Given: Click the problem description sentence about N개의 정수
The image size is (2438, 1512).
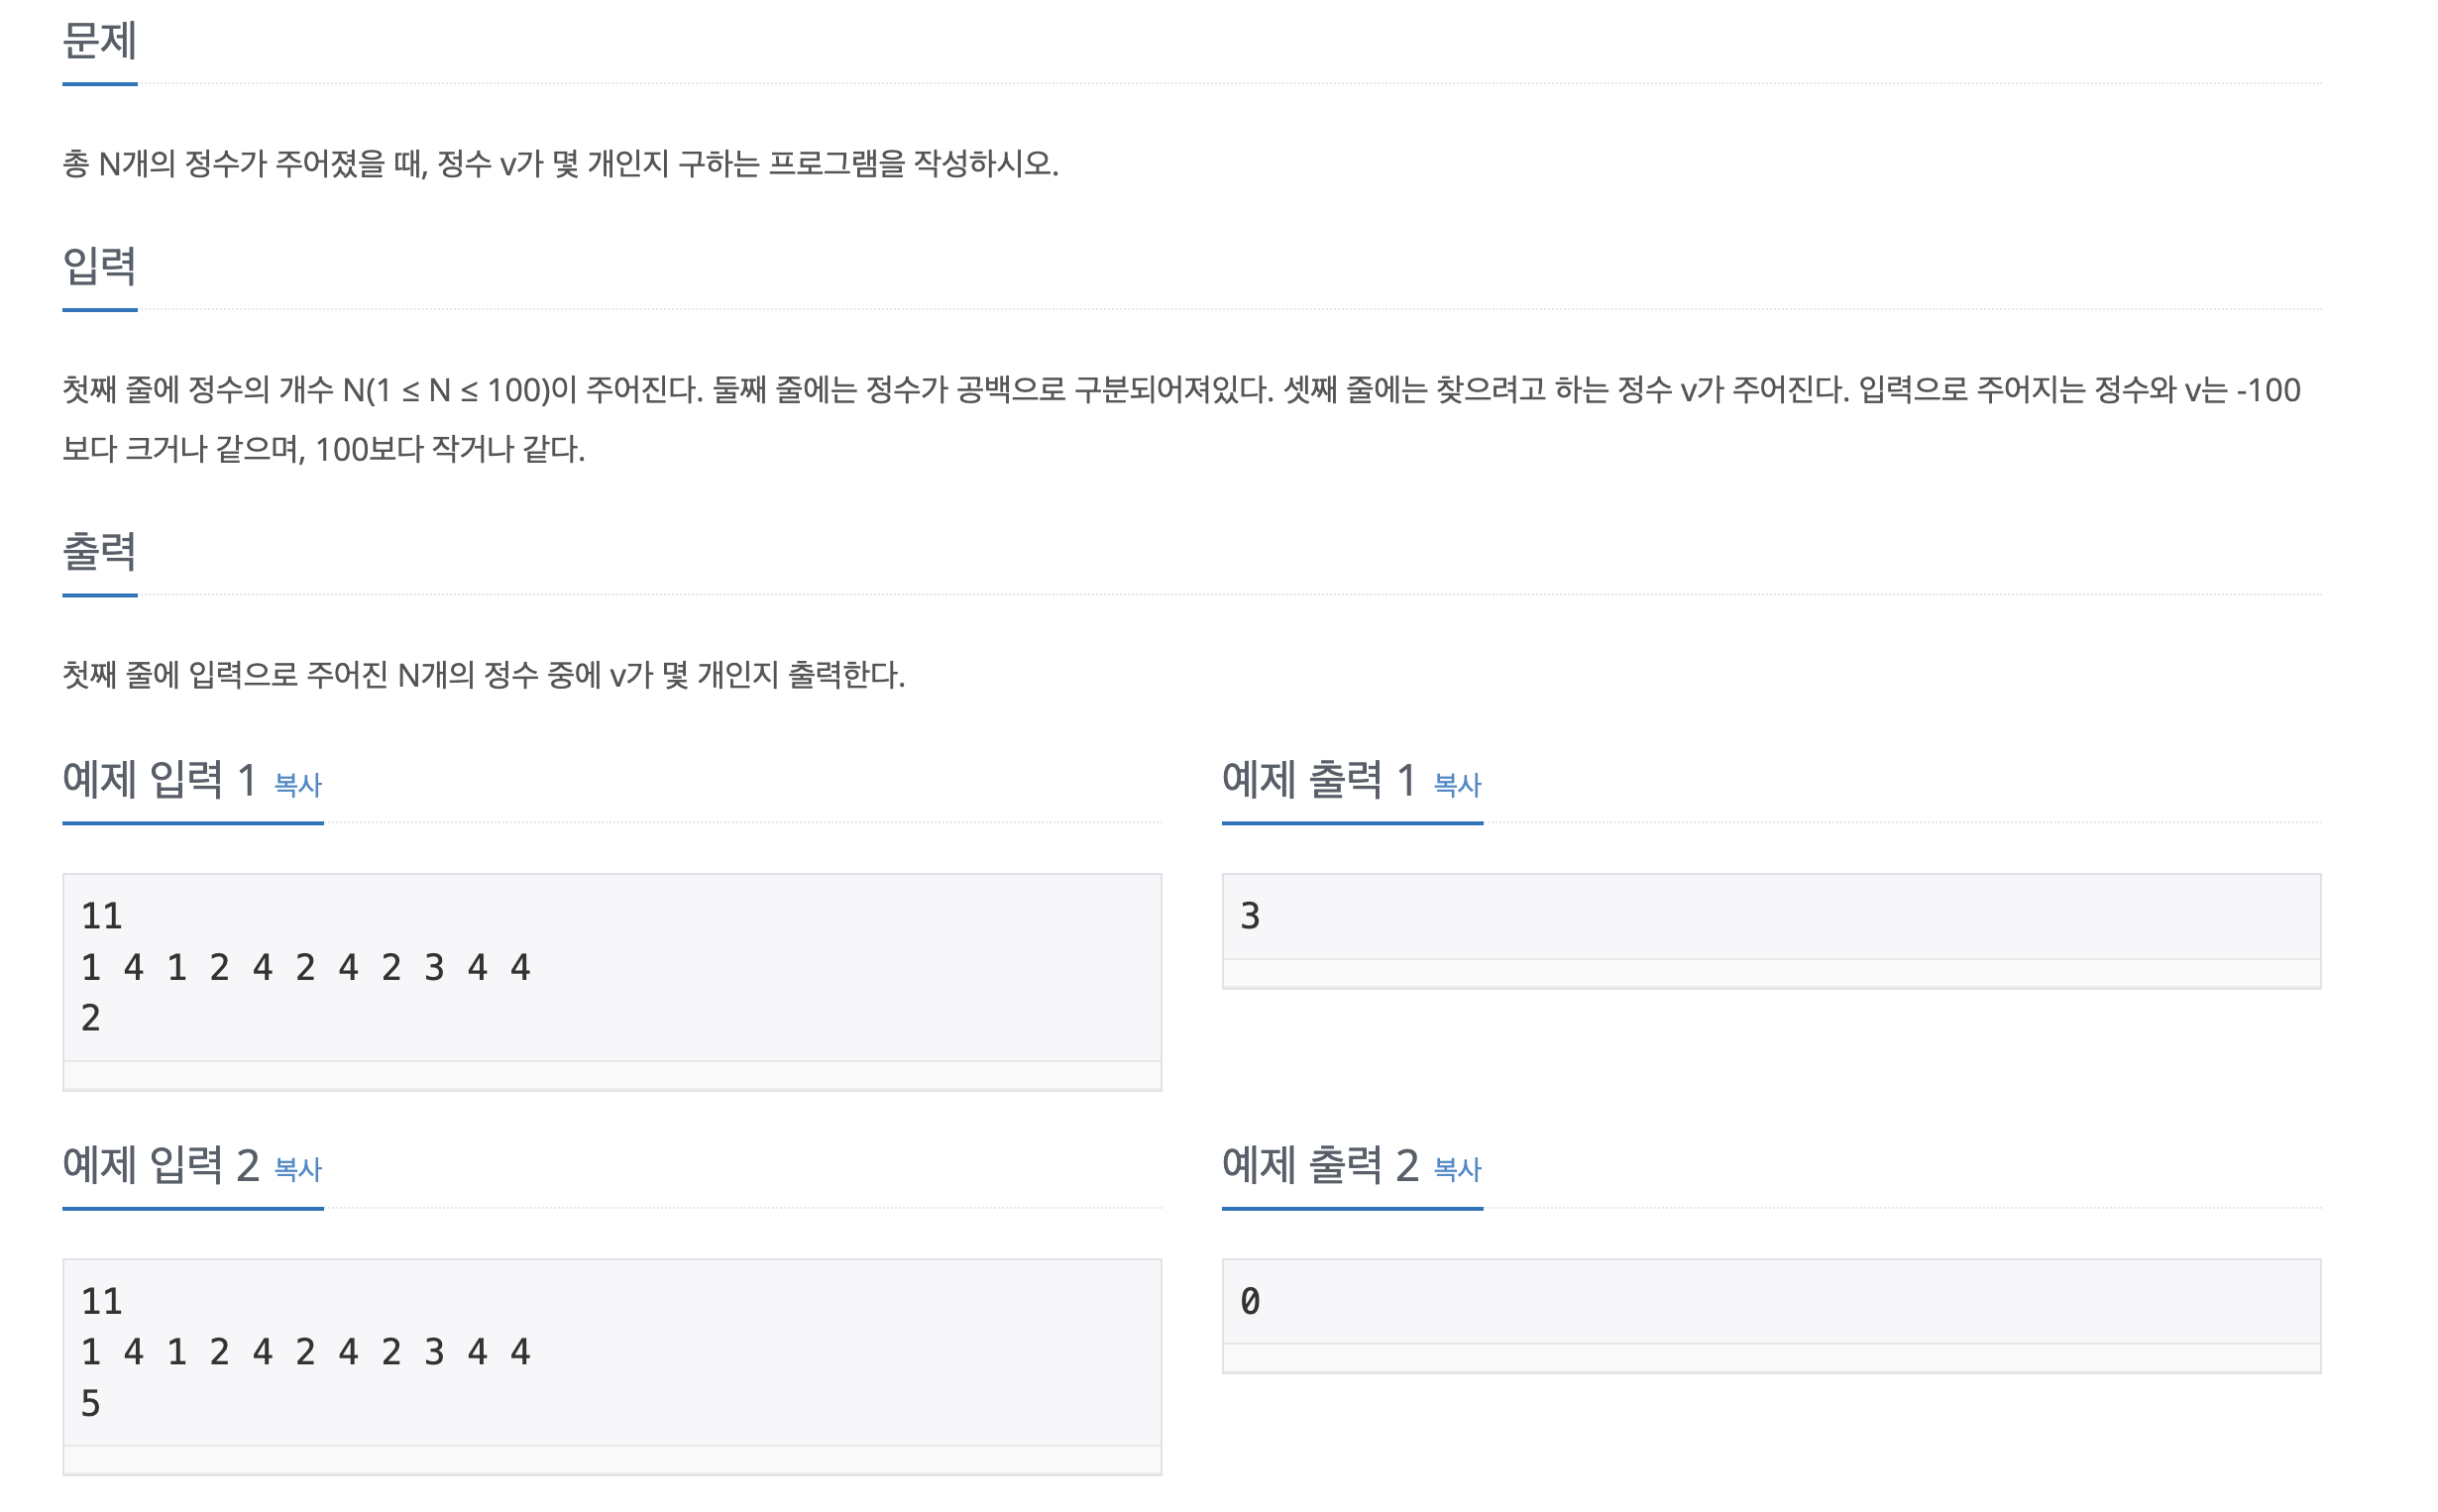Looking at the screenshot, I should tap(560, 164).
